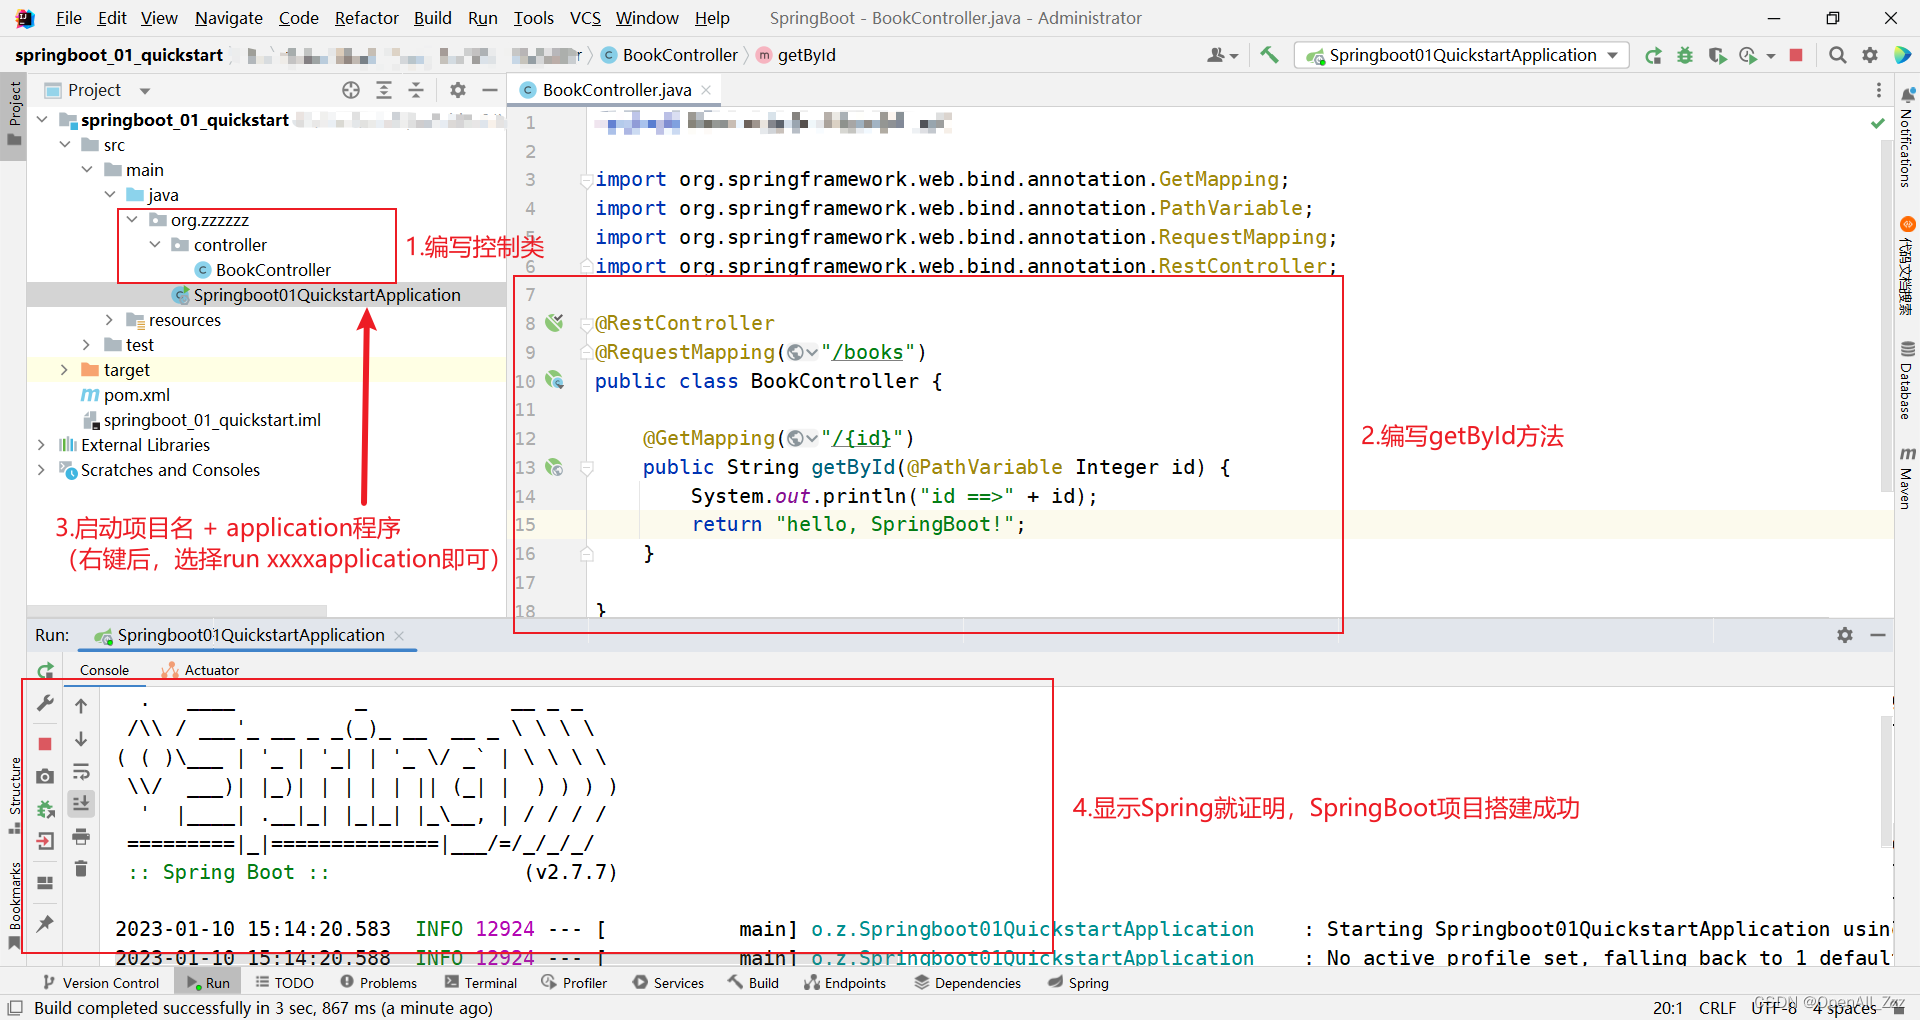Screen dimensions: 1920x1020
Task: Click the Build project hammer icon
Action: click(1269, 55)
